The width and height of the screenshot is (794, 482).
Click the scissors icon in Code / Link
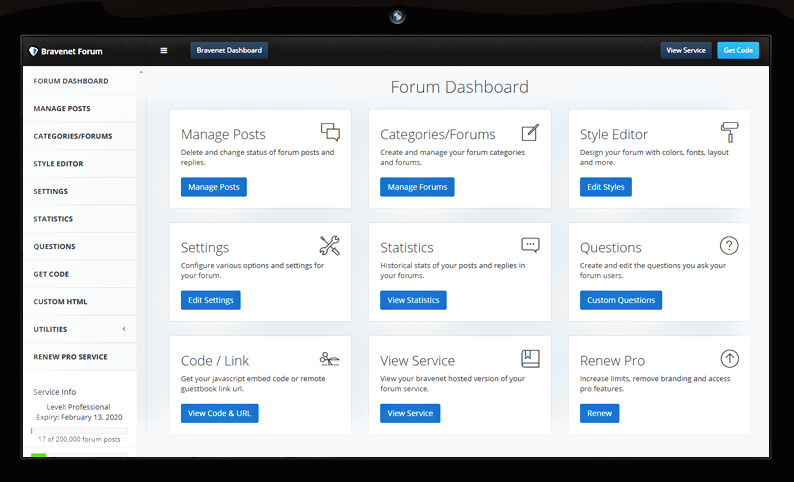pos(330,358)
